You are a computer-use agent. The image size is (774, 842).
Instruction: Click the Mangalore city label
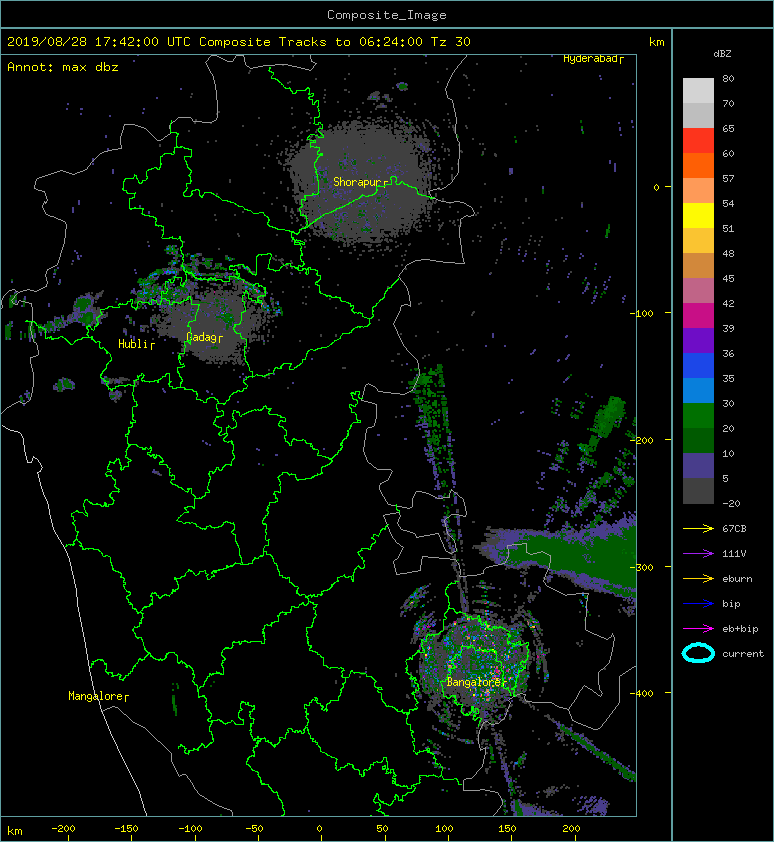[96, 696]
